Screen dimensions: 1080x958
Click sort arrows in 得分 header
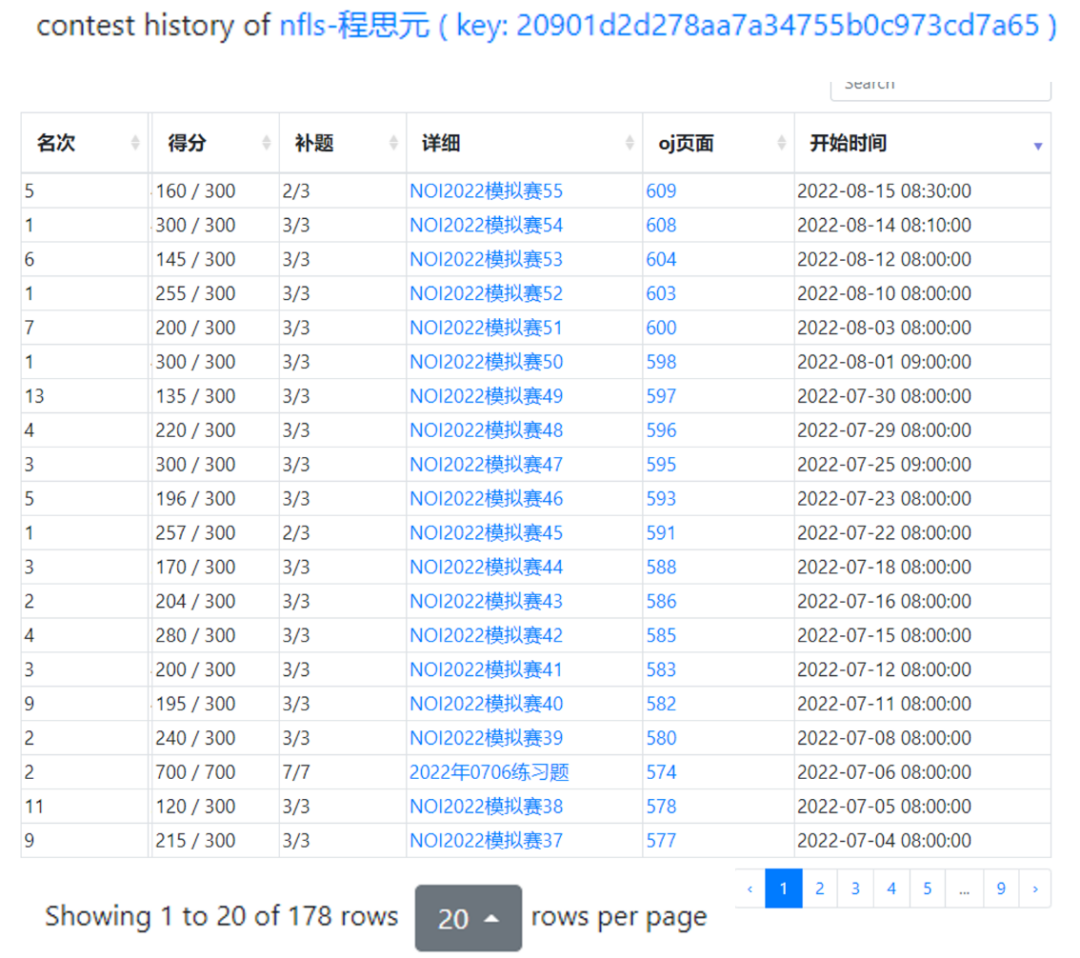266,144
